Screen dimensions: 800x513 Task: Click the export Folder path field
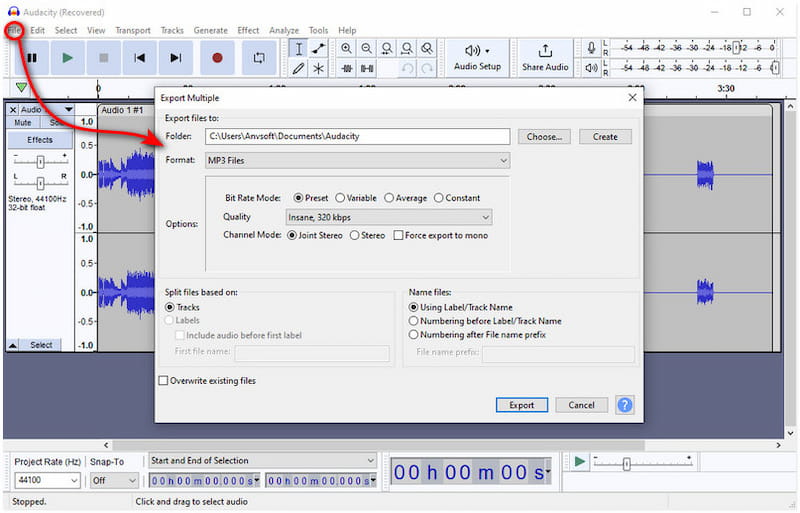(356, 136)
